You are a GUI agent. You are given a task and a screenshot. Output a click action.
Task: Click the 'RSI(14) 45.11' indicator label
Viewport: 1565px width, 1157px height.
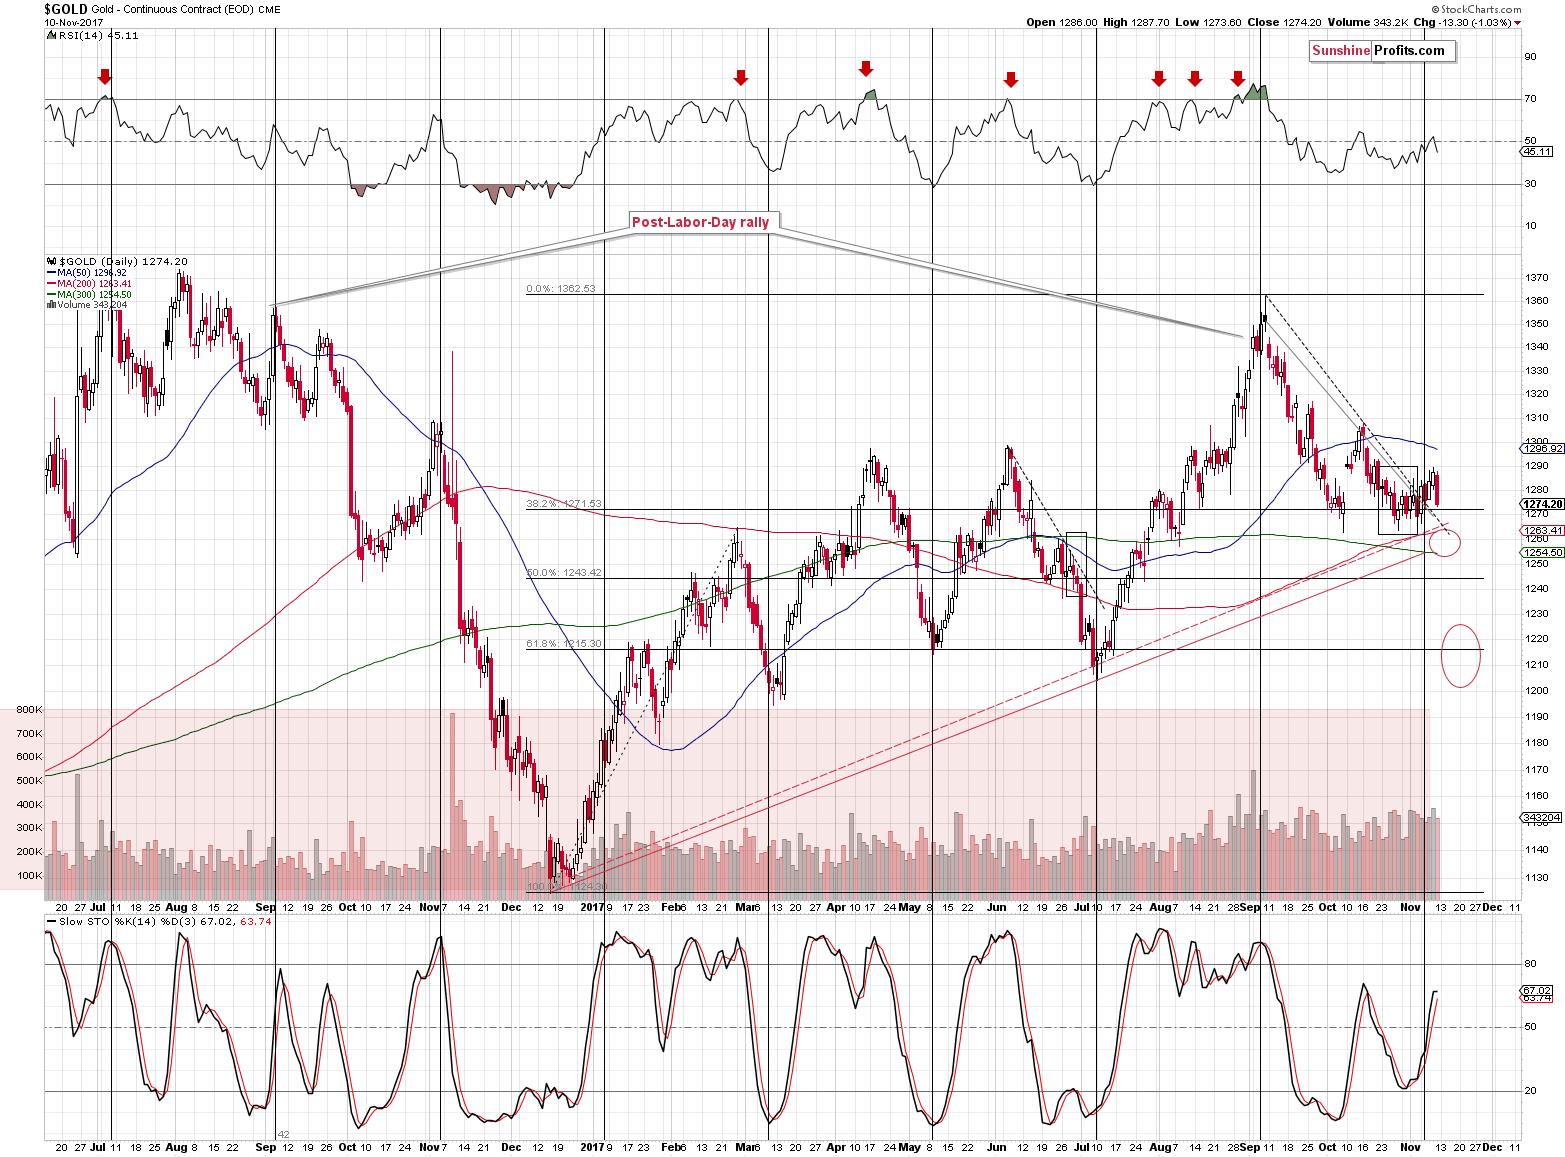[x=98, y=35]
